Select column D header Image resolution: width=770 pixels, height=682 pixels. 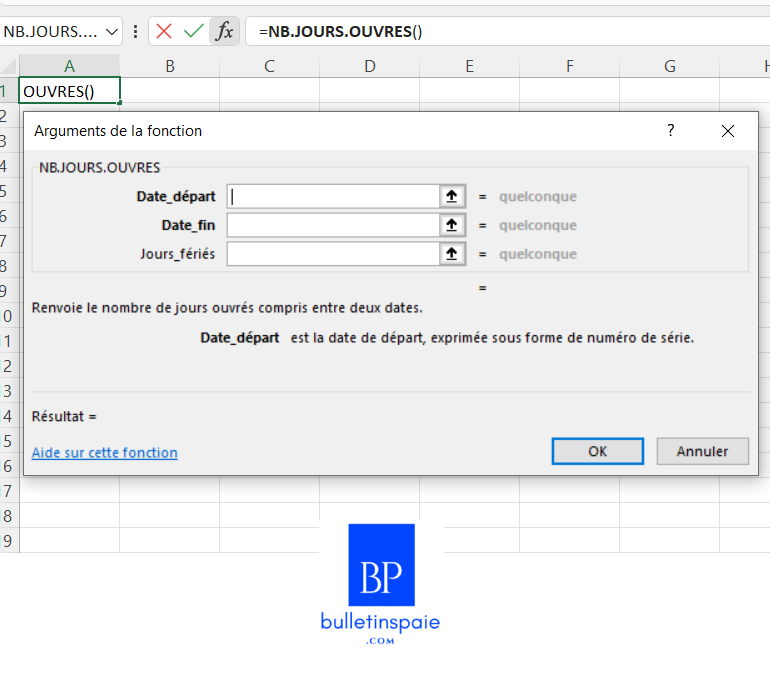(370, 66)
